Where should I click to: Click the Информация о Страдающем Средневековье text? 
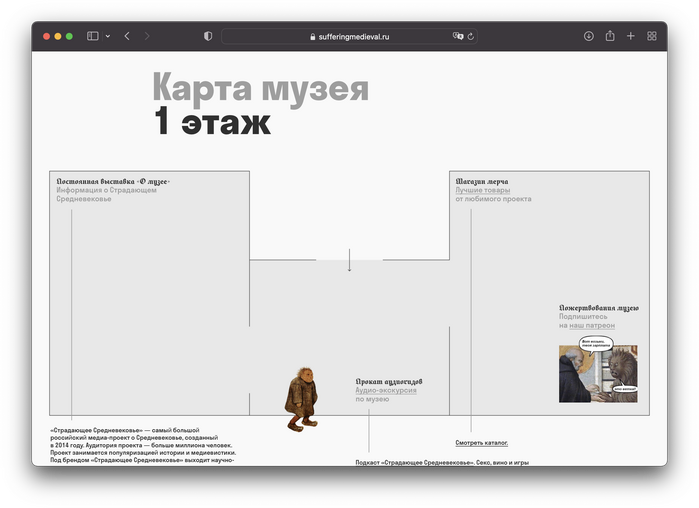(107, 194)
